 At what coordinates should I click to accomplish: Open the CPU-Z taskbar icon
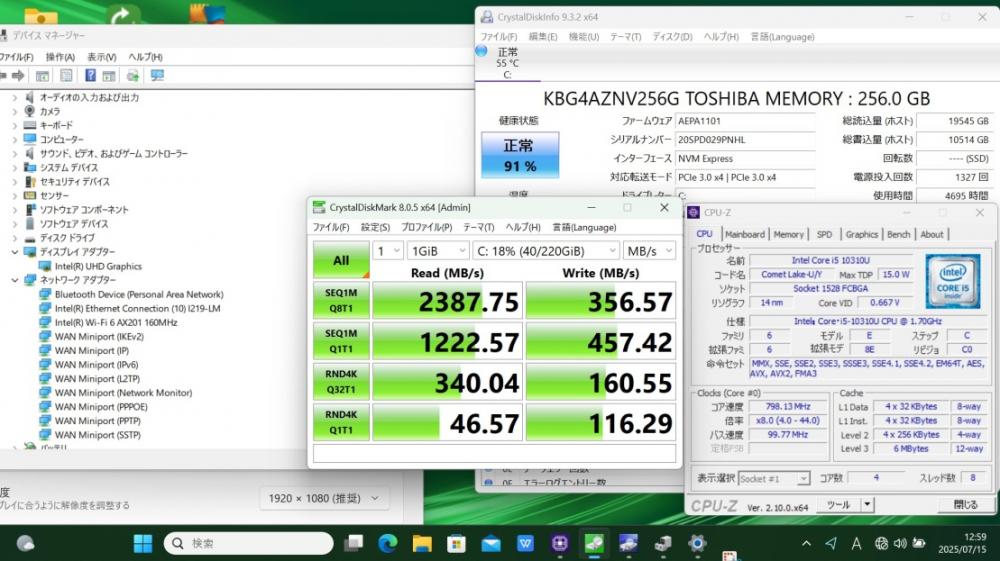pos(559,543)
